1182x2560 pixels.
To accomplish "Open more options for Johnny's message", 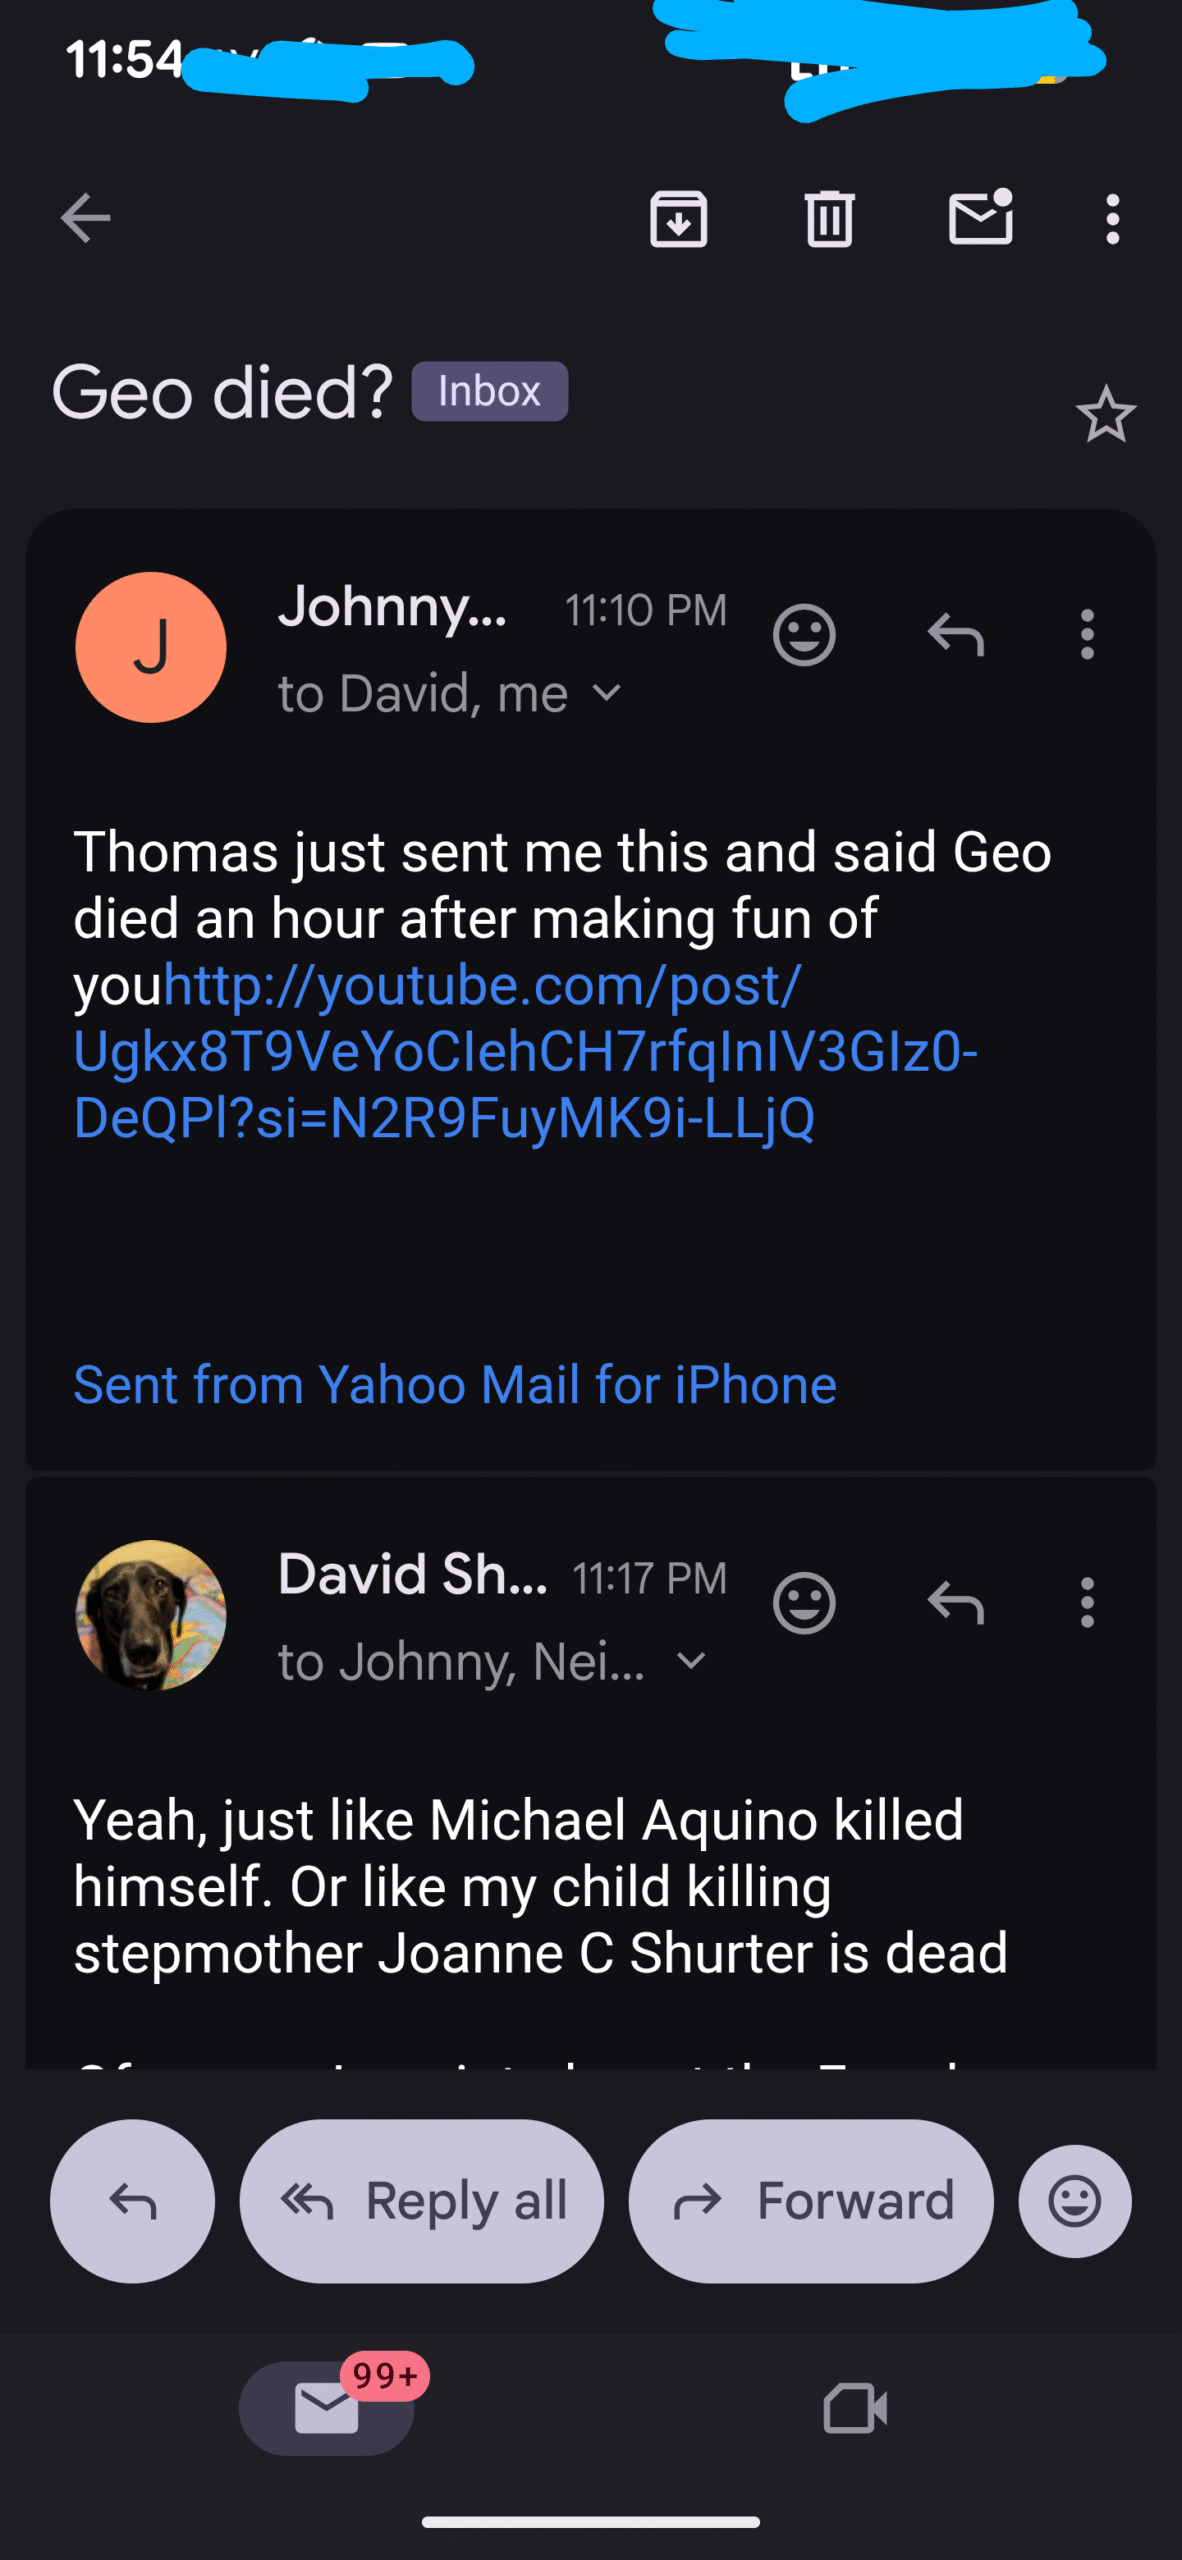I will tap(1087, 635).
